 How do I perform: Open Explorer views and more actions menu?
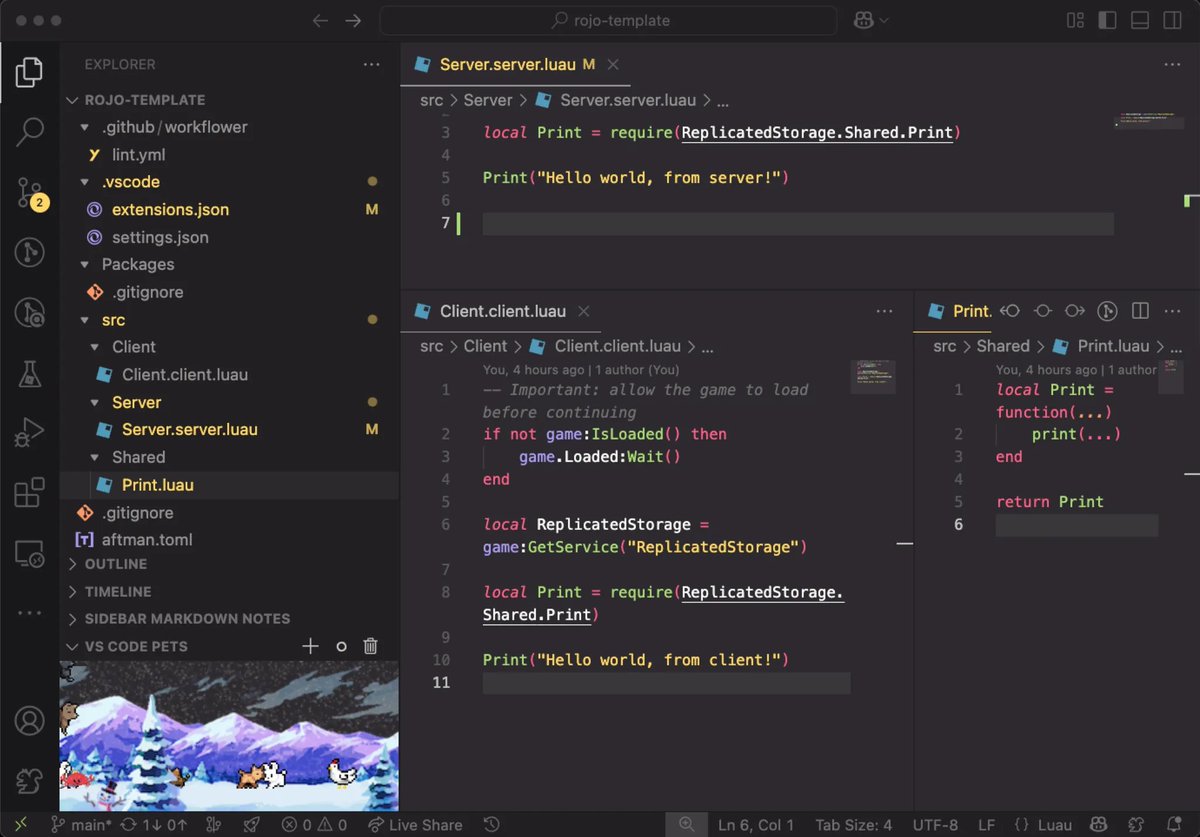click(x=372, y=64)
